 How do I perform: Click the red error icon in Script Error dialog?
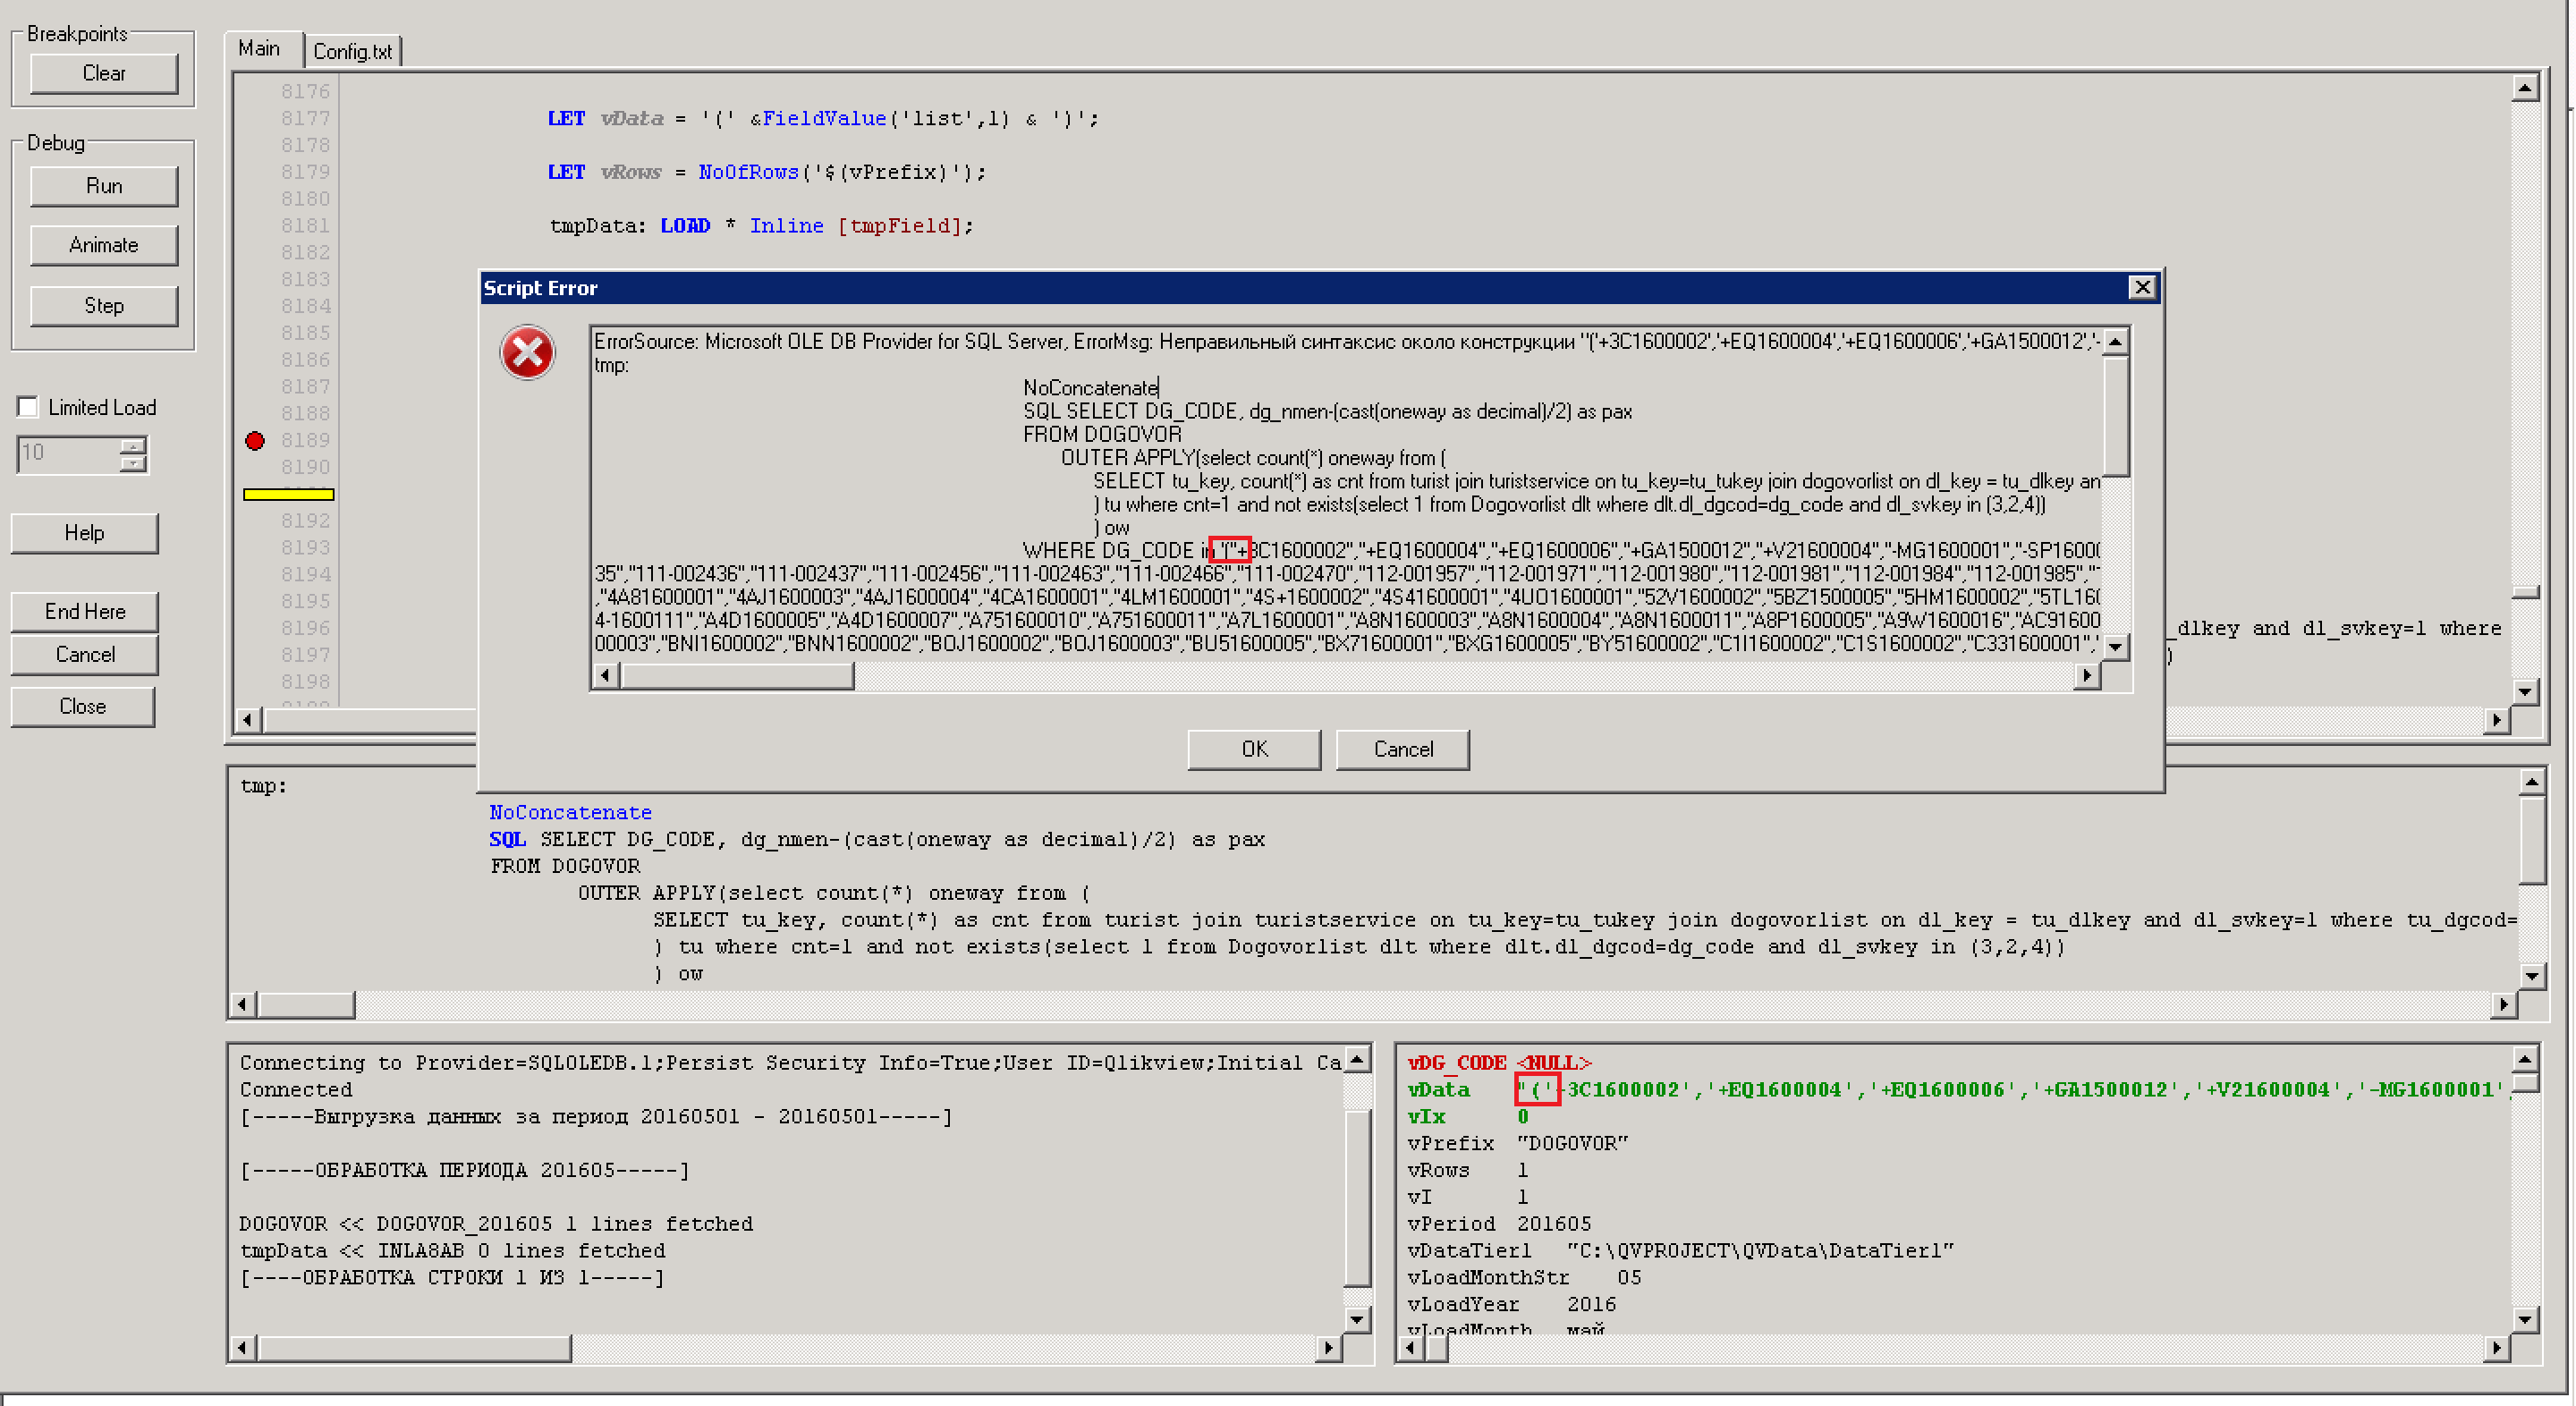click(x=527, y=353)
